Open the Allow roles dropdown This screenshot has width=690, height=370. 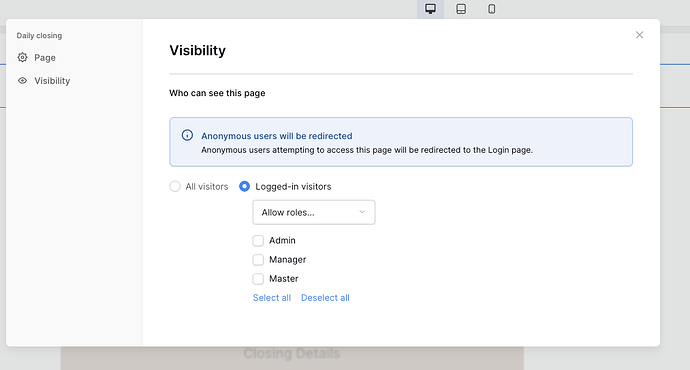coord(314,212)
